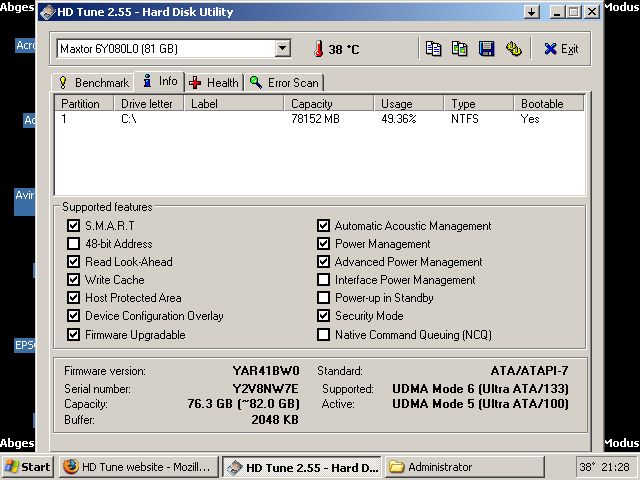Toggle the Write Cache checkbox
640x480 pixels.
pos(73,280)
